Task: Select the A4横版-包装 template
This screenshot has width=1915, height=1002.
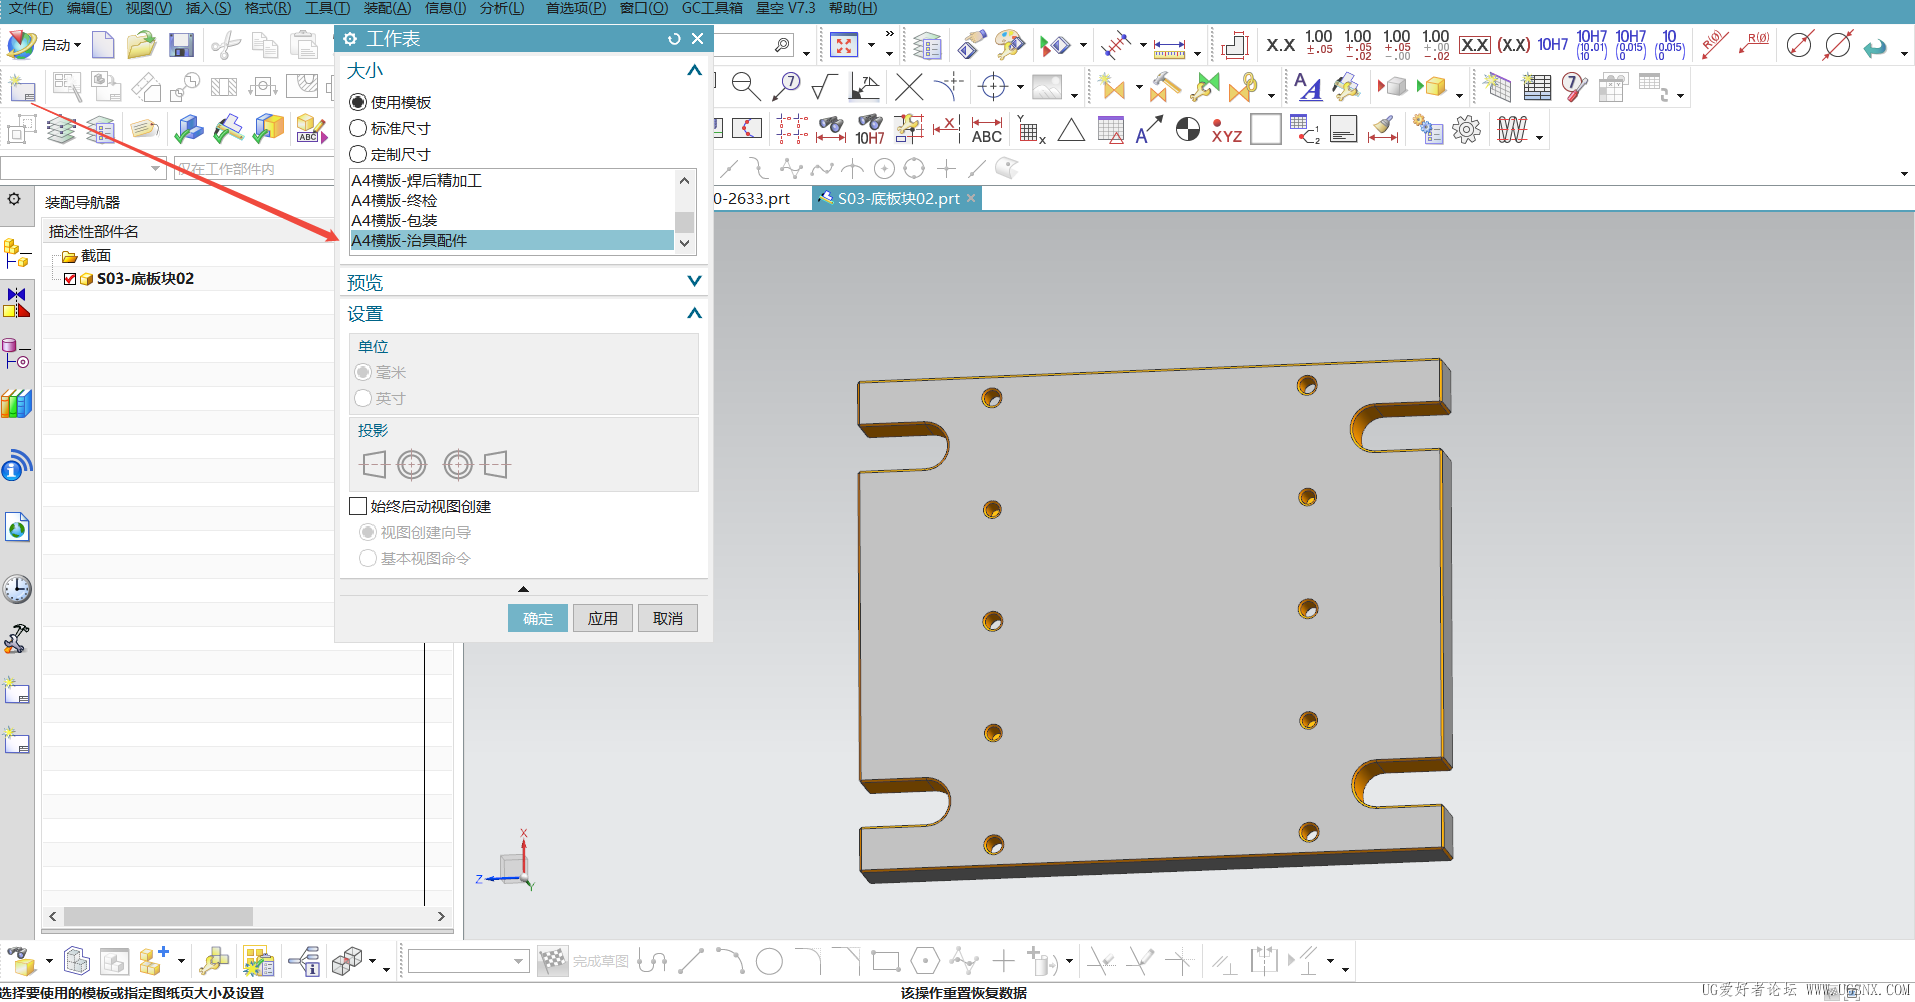Action: [512, 220]
